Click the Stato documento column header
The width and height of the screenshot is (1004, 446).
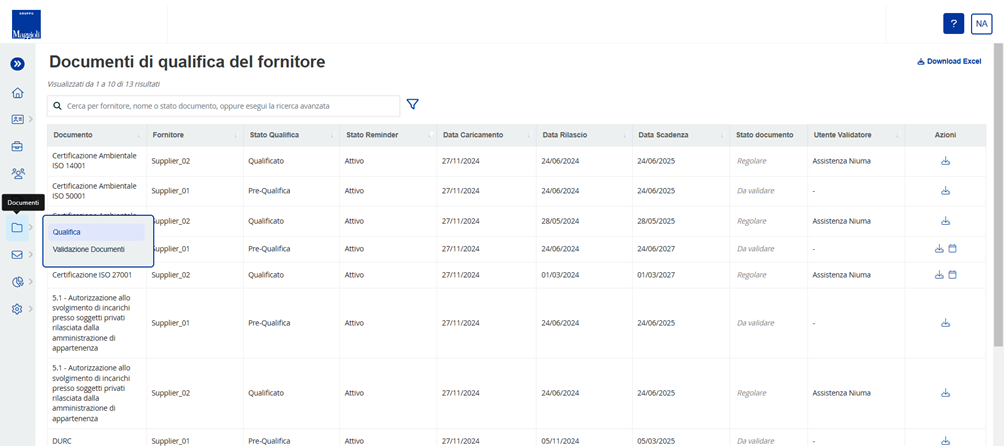768,135
